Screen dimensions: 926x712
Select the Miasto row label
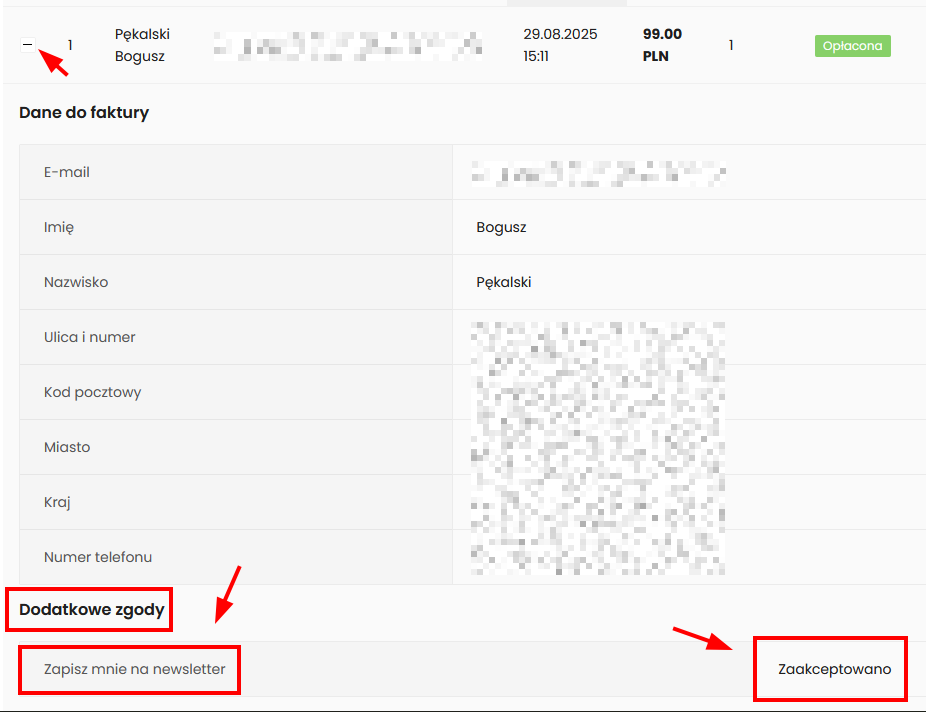pos(67,447)
